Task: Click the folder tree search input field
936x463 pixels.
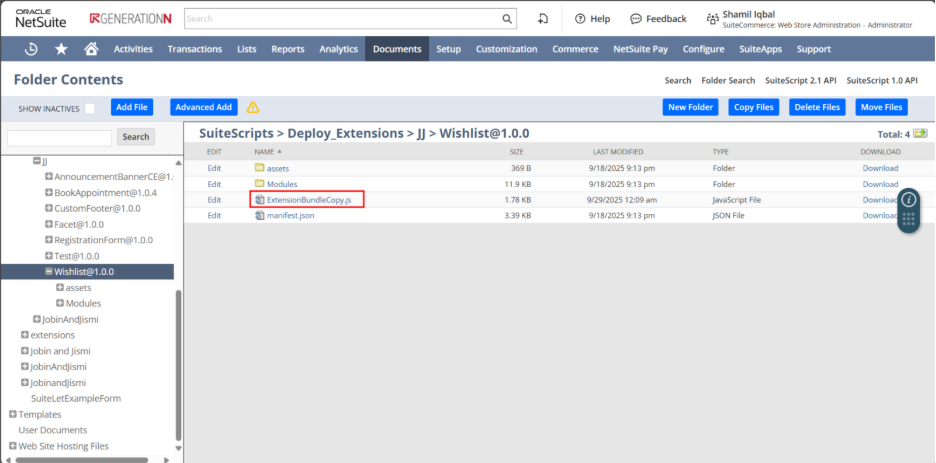Action: point(59,137)
